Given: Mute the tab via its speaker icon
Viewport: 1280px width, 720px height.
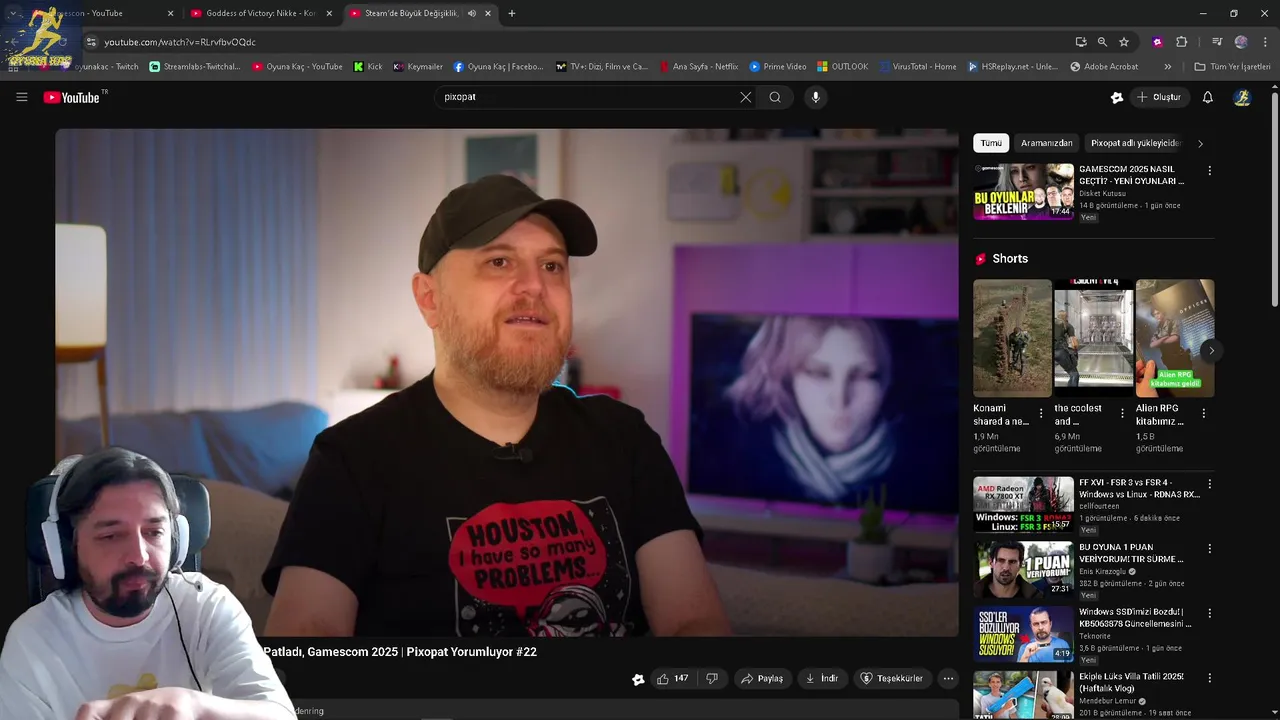Looking at the screenshot, I should click(471, 13).
